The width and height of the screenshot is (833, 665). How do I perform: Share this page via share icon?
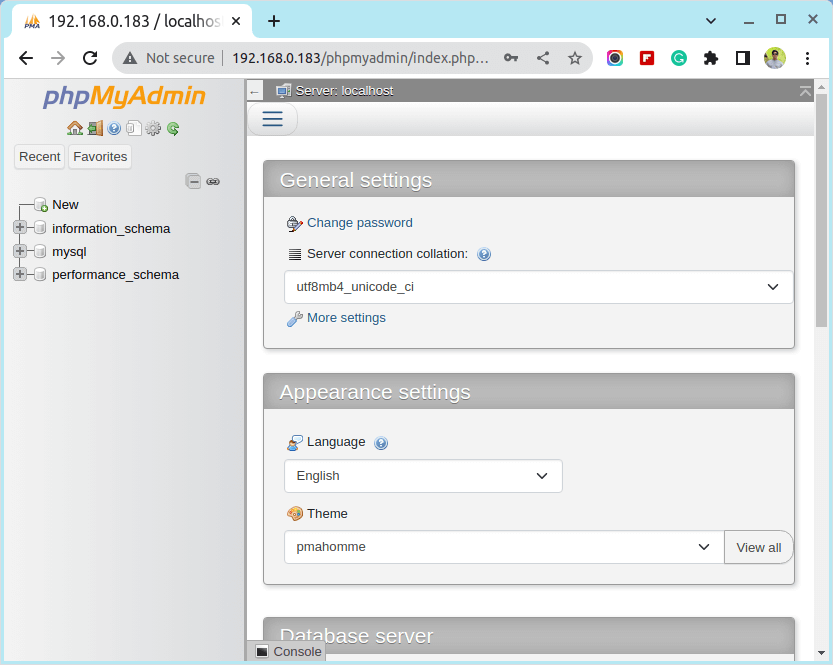click(x=542, y=58)
